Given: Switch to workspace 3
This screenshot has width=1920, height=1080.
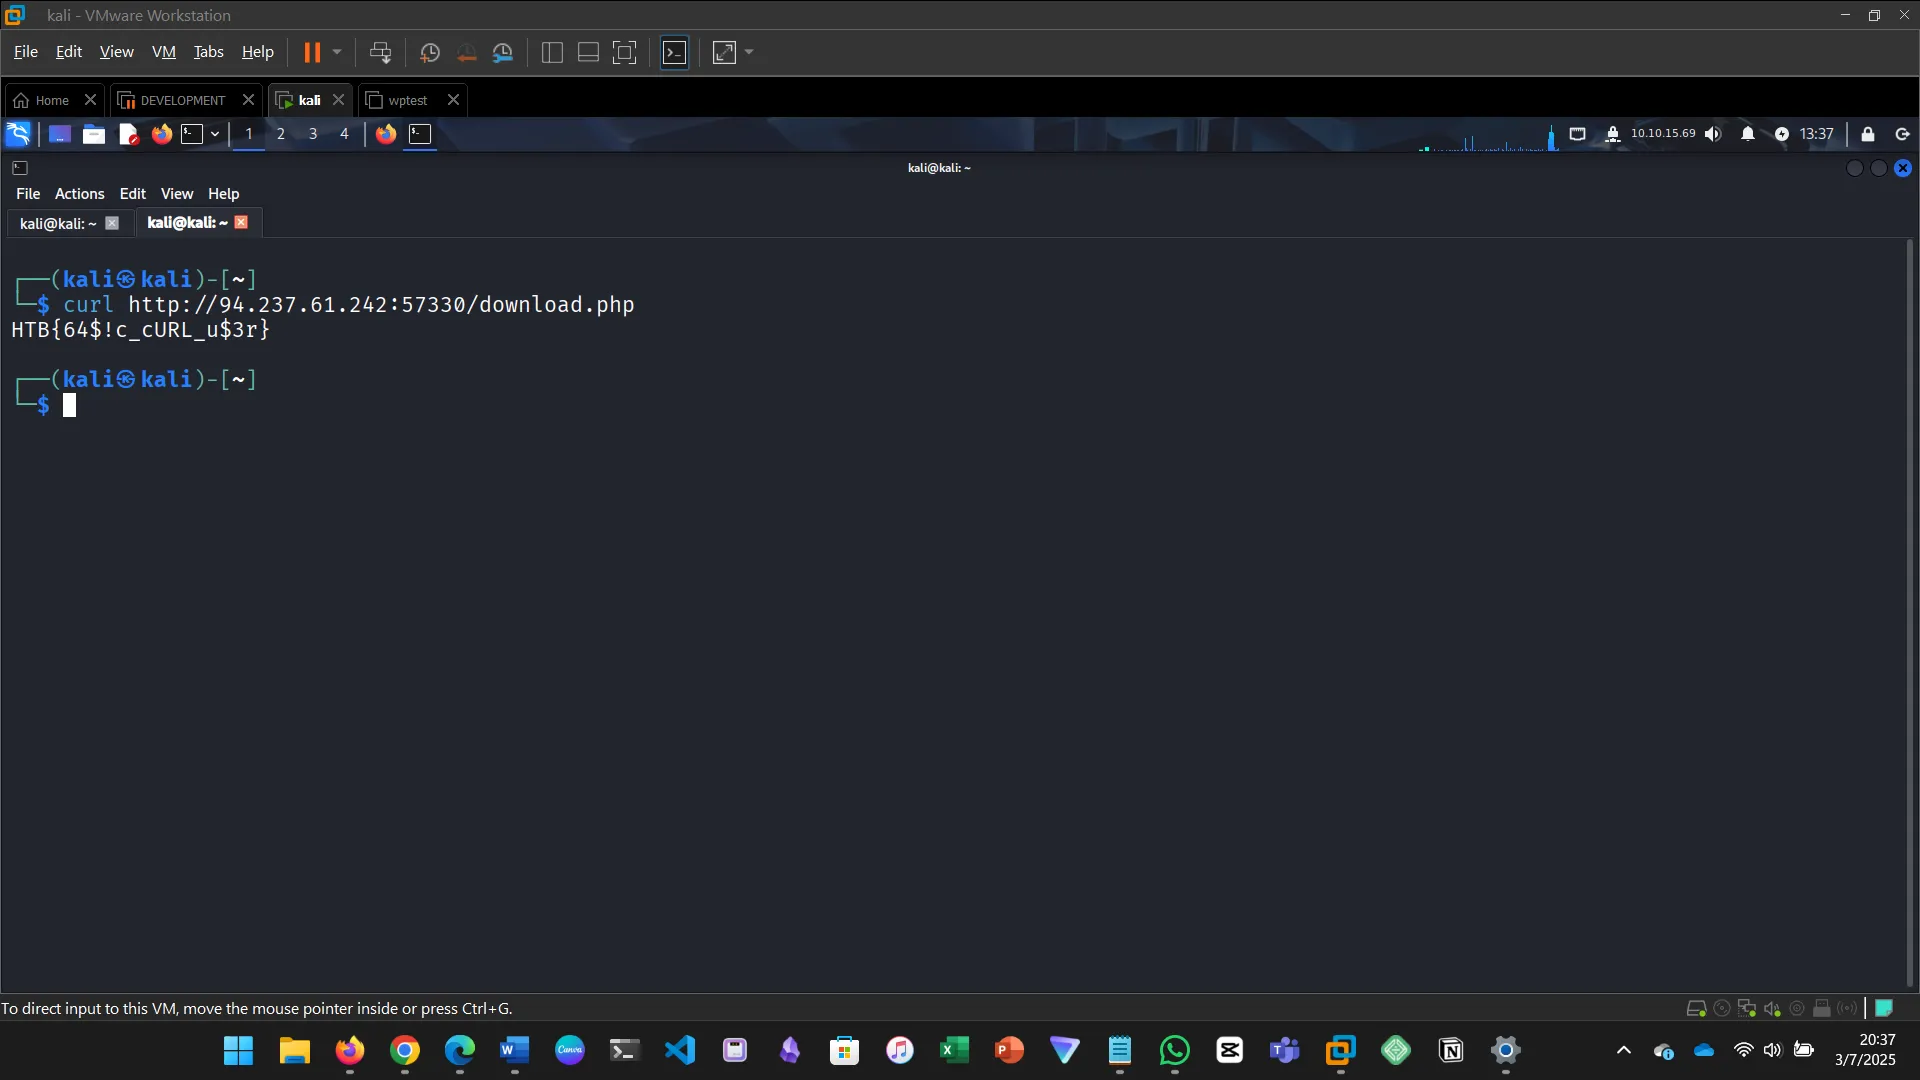Looking at the screenshot, I should coord(313,134).
